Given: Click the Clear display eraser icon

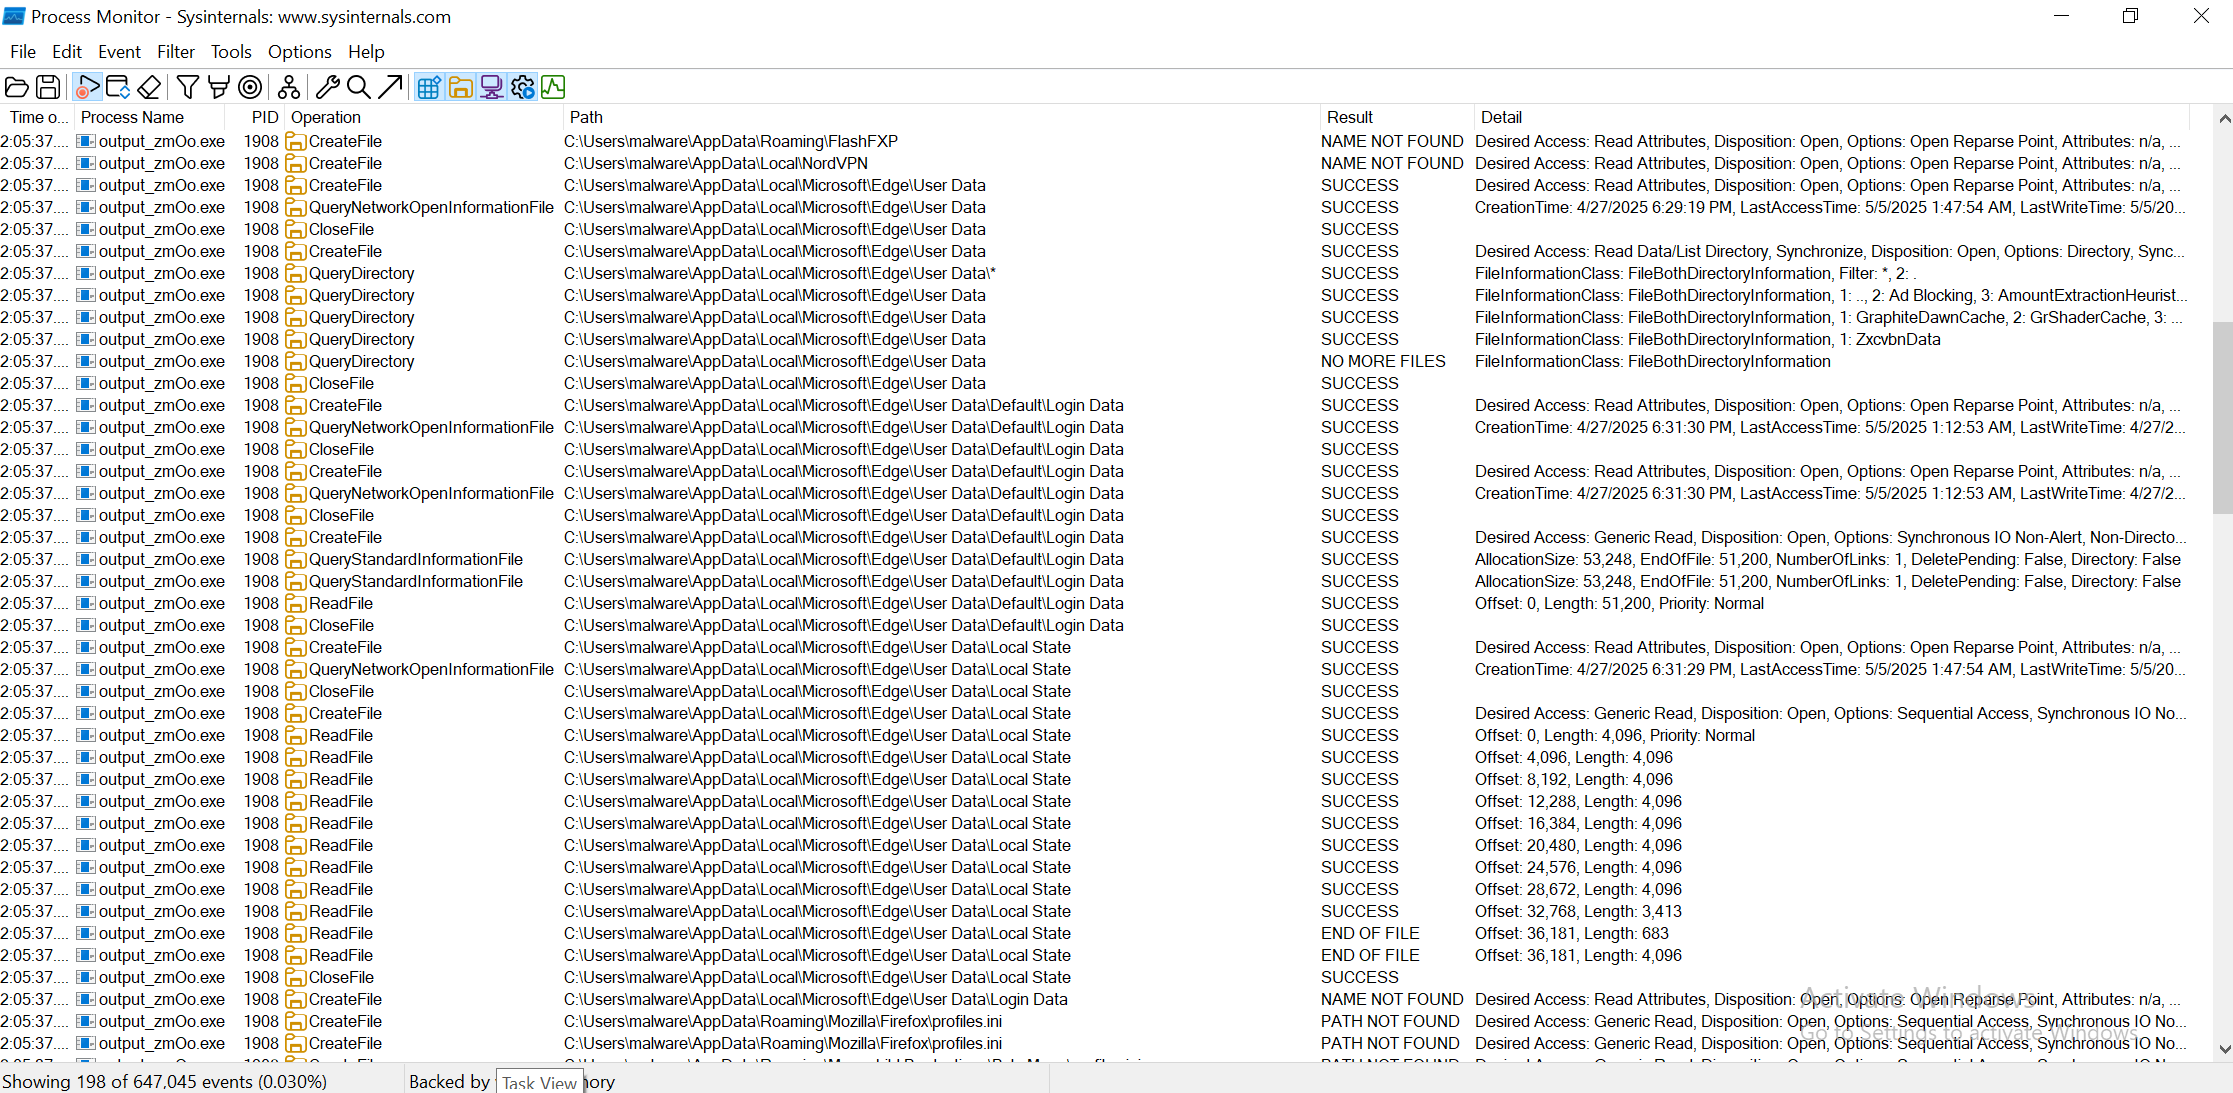Looking at the screenshot, I should pos(149,88).
